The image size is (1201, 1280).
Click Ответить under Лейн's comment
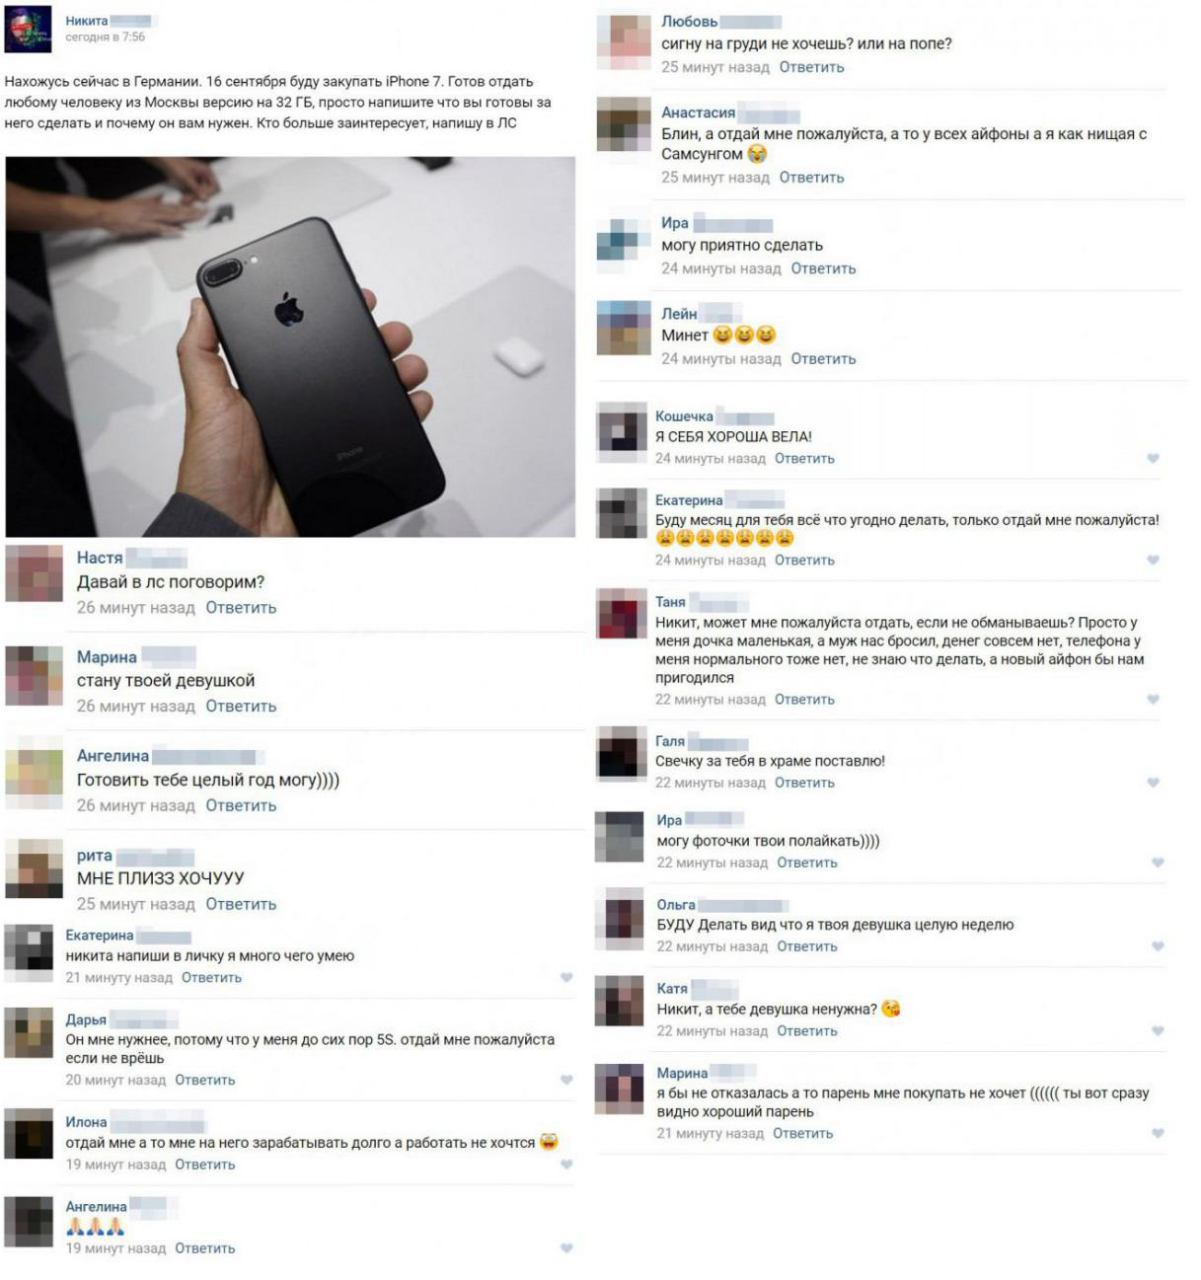(x=823, y=358)
